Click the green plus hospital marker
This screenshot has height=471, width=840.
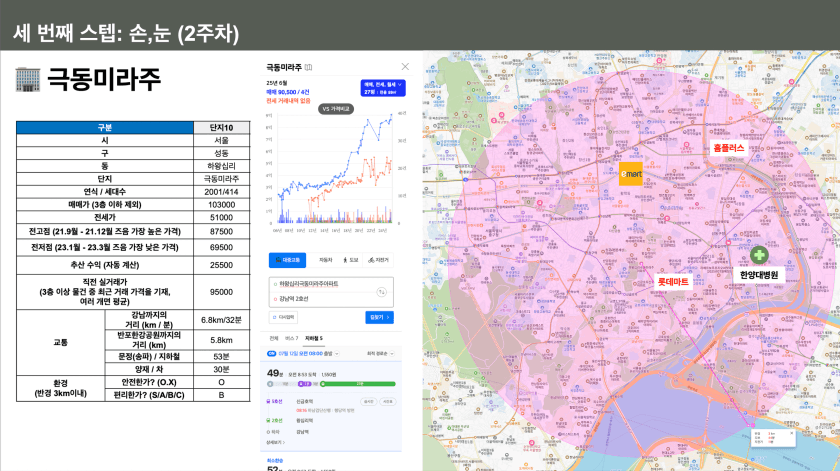(x=759, y=255)
